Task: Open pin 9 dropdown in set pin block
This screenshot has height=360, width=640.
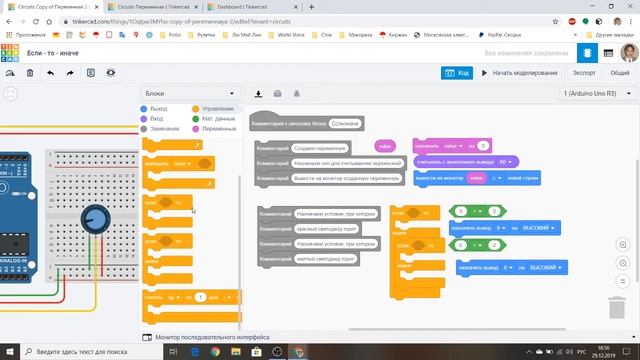Action: click(x=501, y=228)
